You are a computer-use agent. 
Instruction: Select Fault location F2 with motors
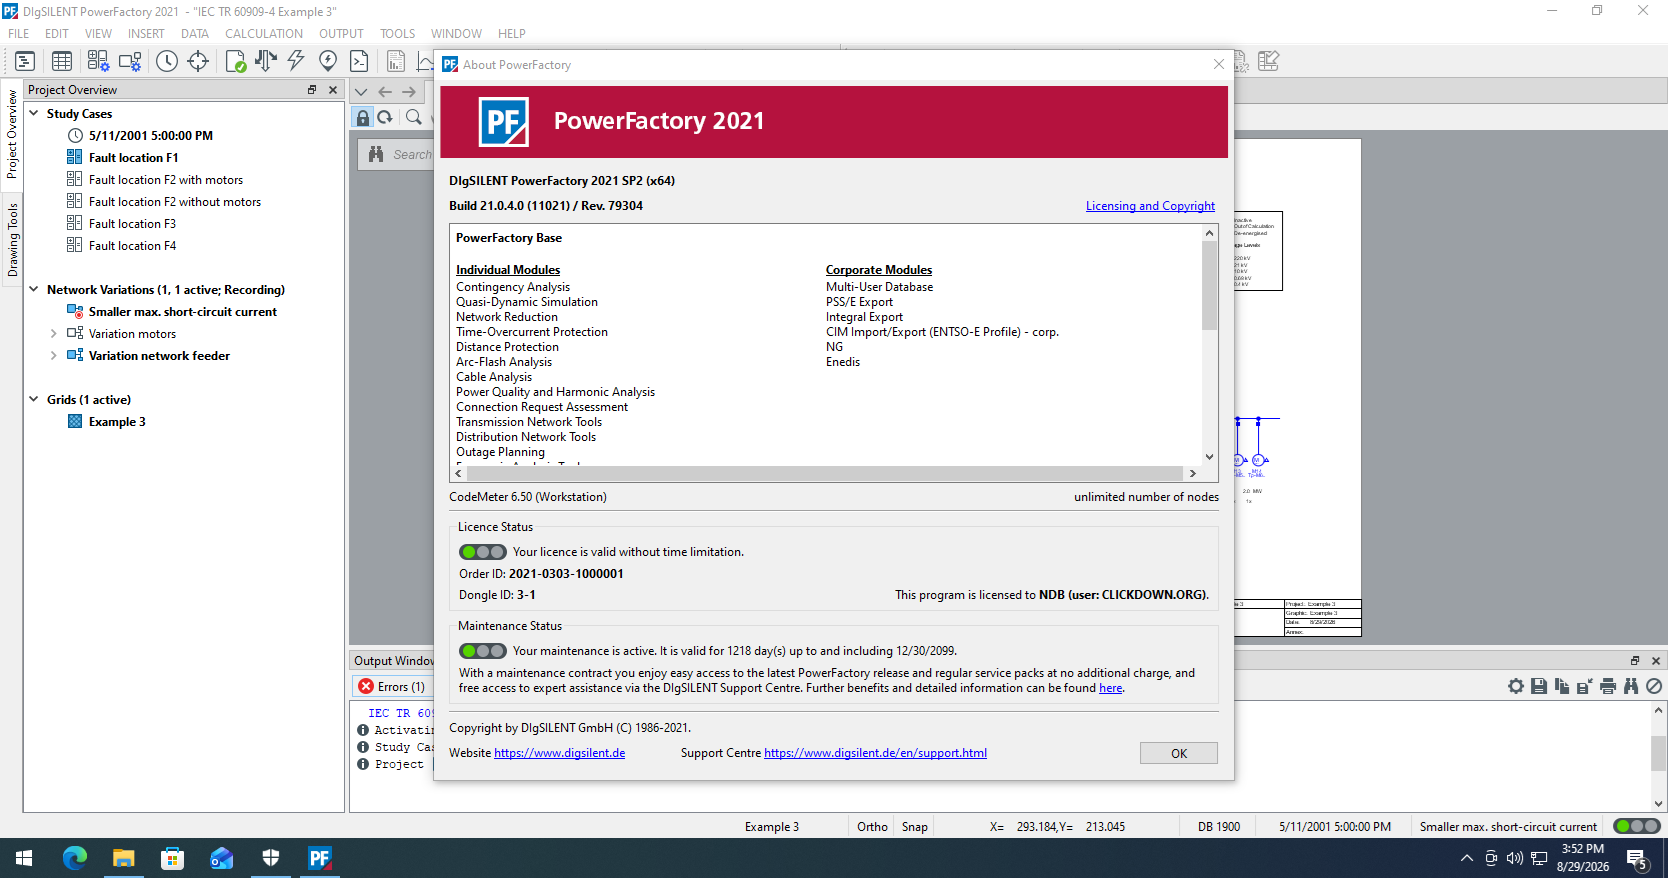165,179
